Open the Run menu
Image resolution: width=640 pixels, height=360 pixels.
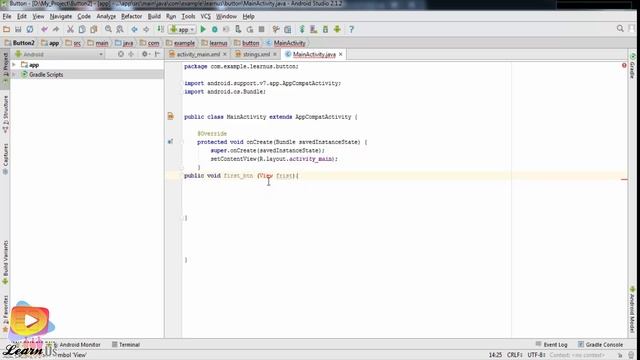tap(171, 17)
